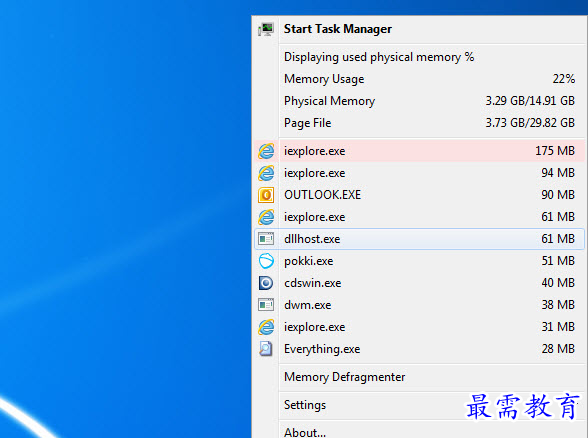Viewport: 588px width, 438px height.
Task: Click the Physical Memory label
Action: coord(329,101)
